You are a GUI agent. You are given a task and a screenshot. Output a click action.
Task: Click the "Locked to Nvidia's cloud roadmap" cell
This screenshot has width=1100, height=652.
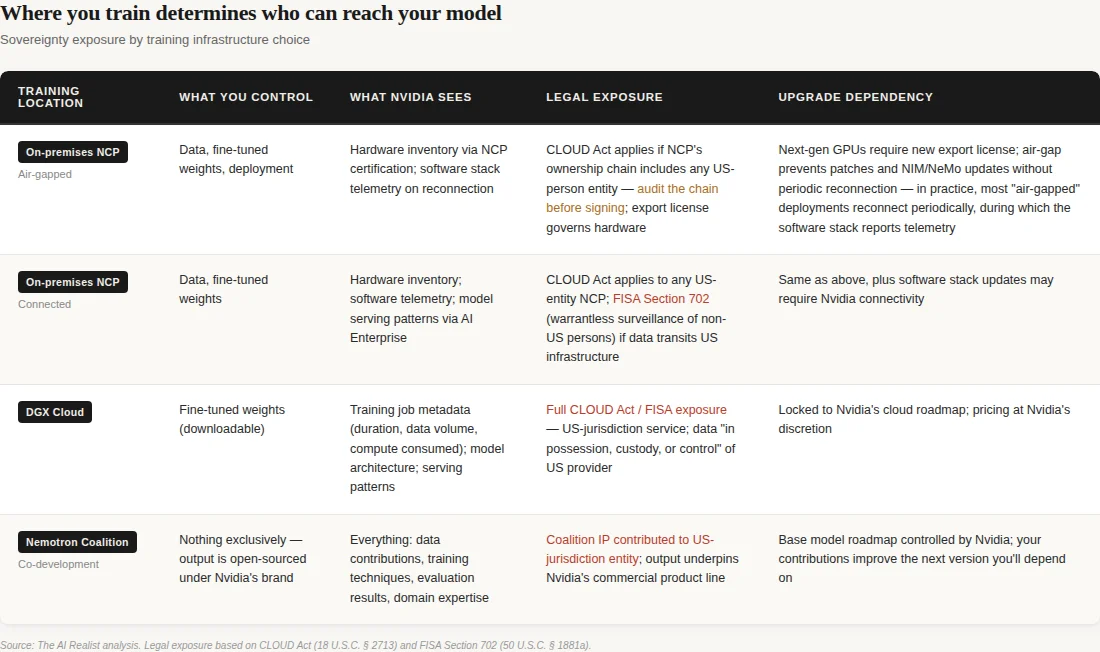pos(924,419)
